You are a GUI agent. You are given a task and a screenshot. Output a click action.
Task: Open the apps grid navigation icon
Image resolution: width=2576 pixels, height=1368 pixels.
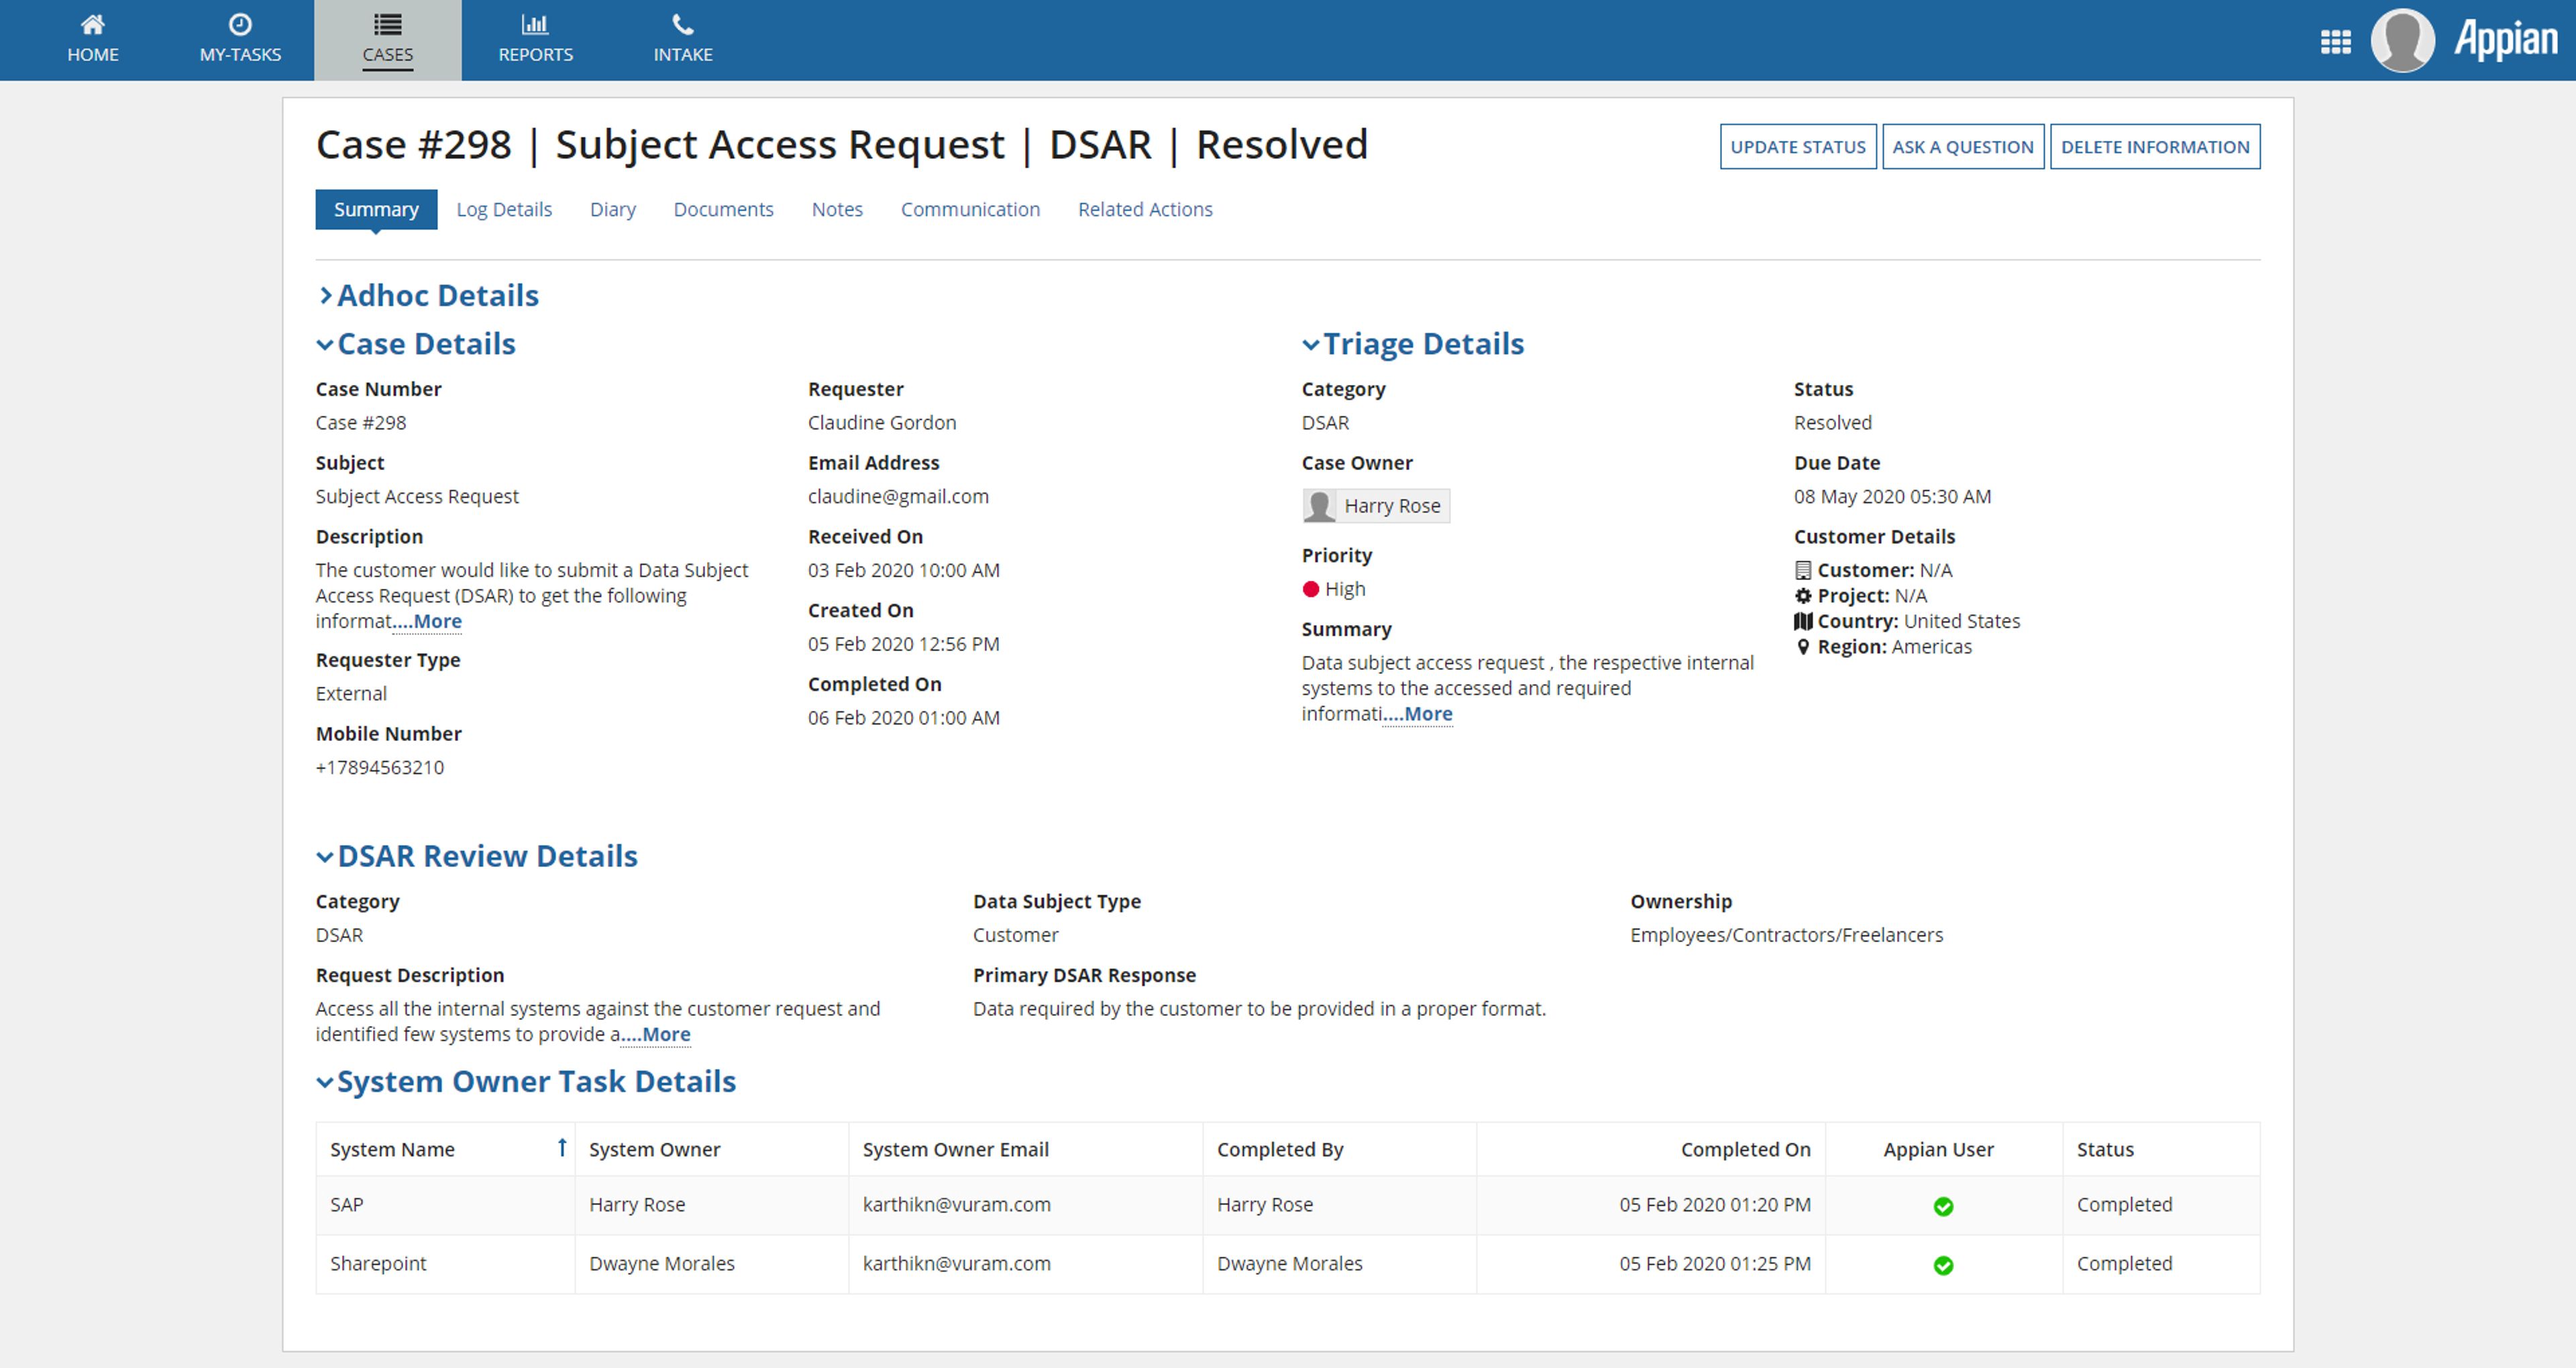[x=2335, y=42]
